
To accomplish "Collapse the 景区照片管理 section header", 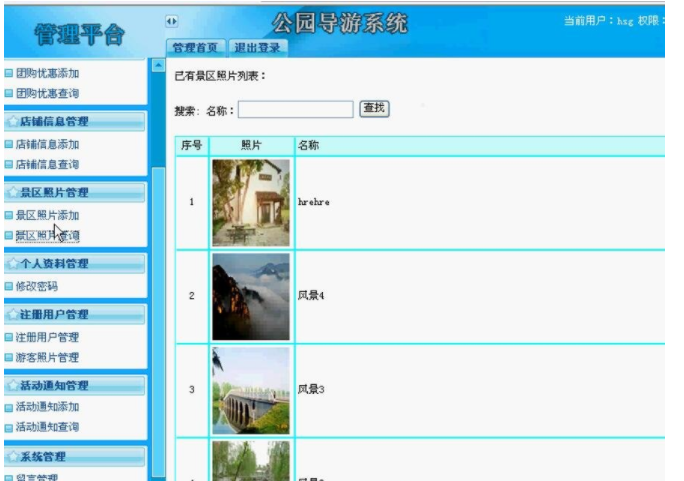I will [x=75, y=192].
